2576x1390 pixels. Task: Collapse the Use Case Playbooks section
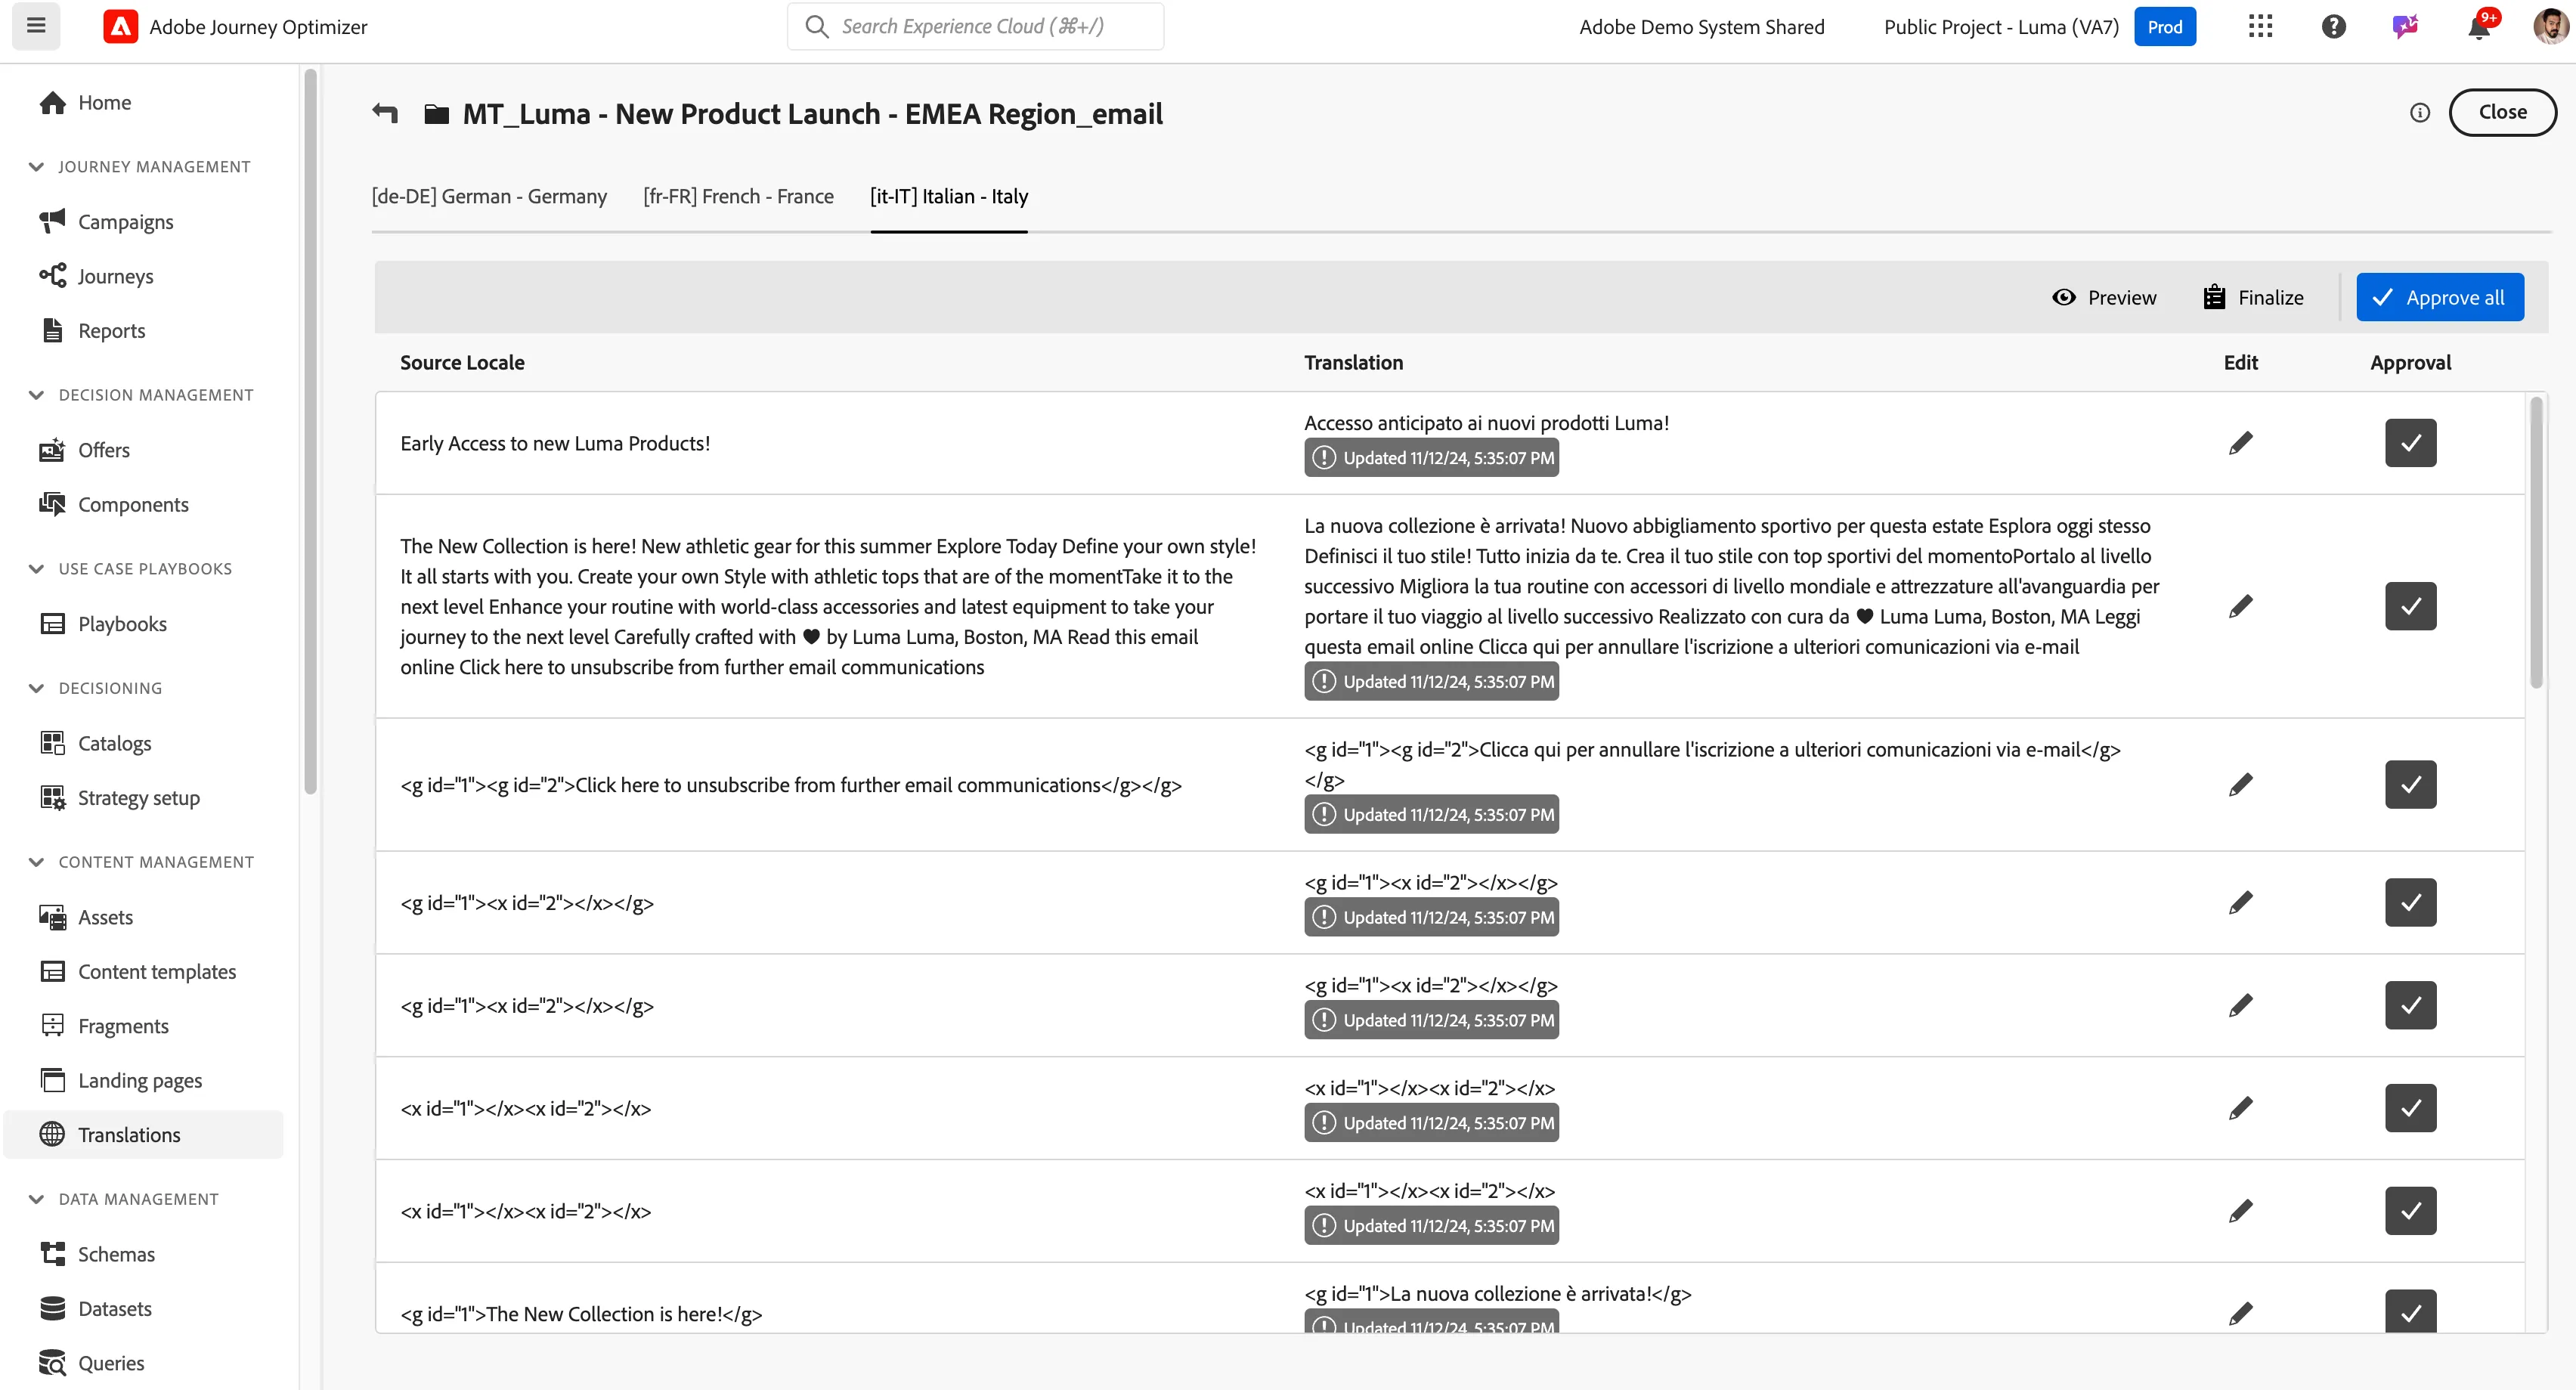[x=37, y=569]
